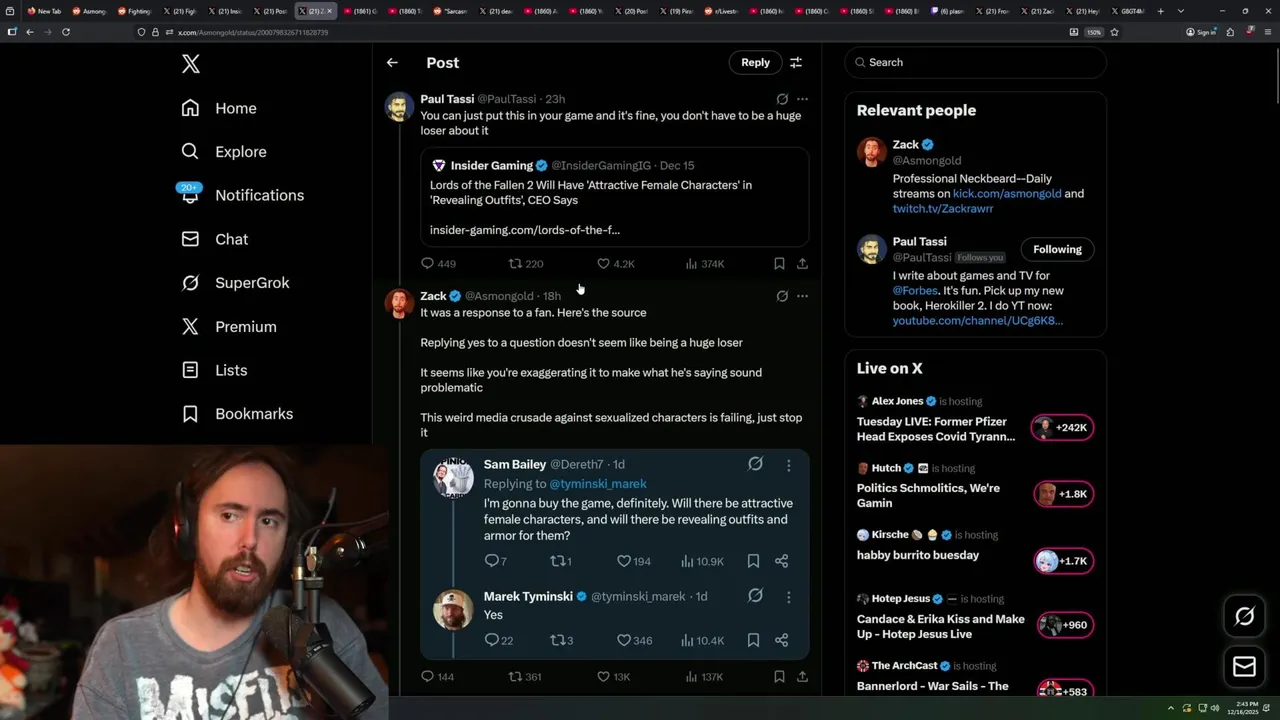Open more menu on Sam Bailey's post
The width and height of the screenshot is (1280, 720).
(788, 465)
